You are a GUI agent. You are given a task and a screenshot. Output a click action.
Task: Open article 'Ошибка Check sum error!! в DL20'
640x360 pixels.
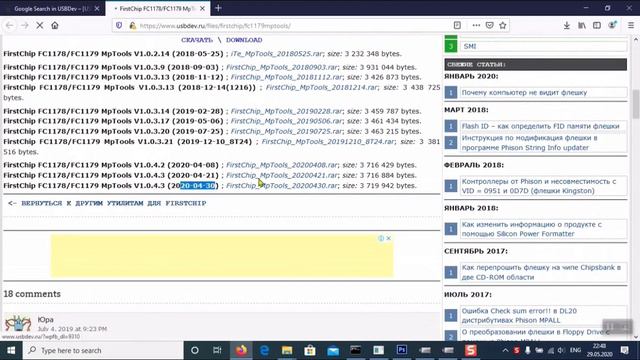[x=519, y=316]
